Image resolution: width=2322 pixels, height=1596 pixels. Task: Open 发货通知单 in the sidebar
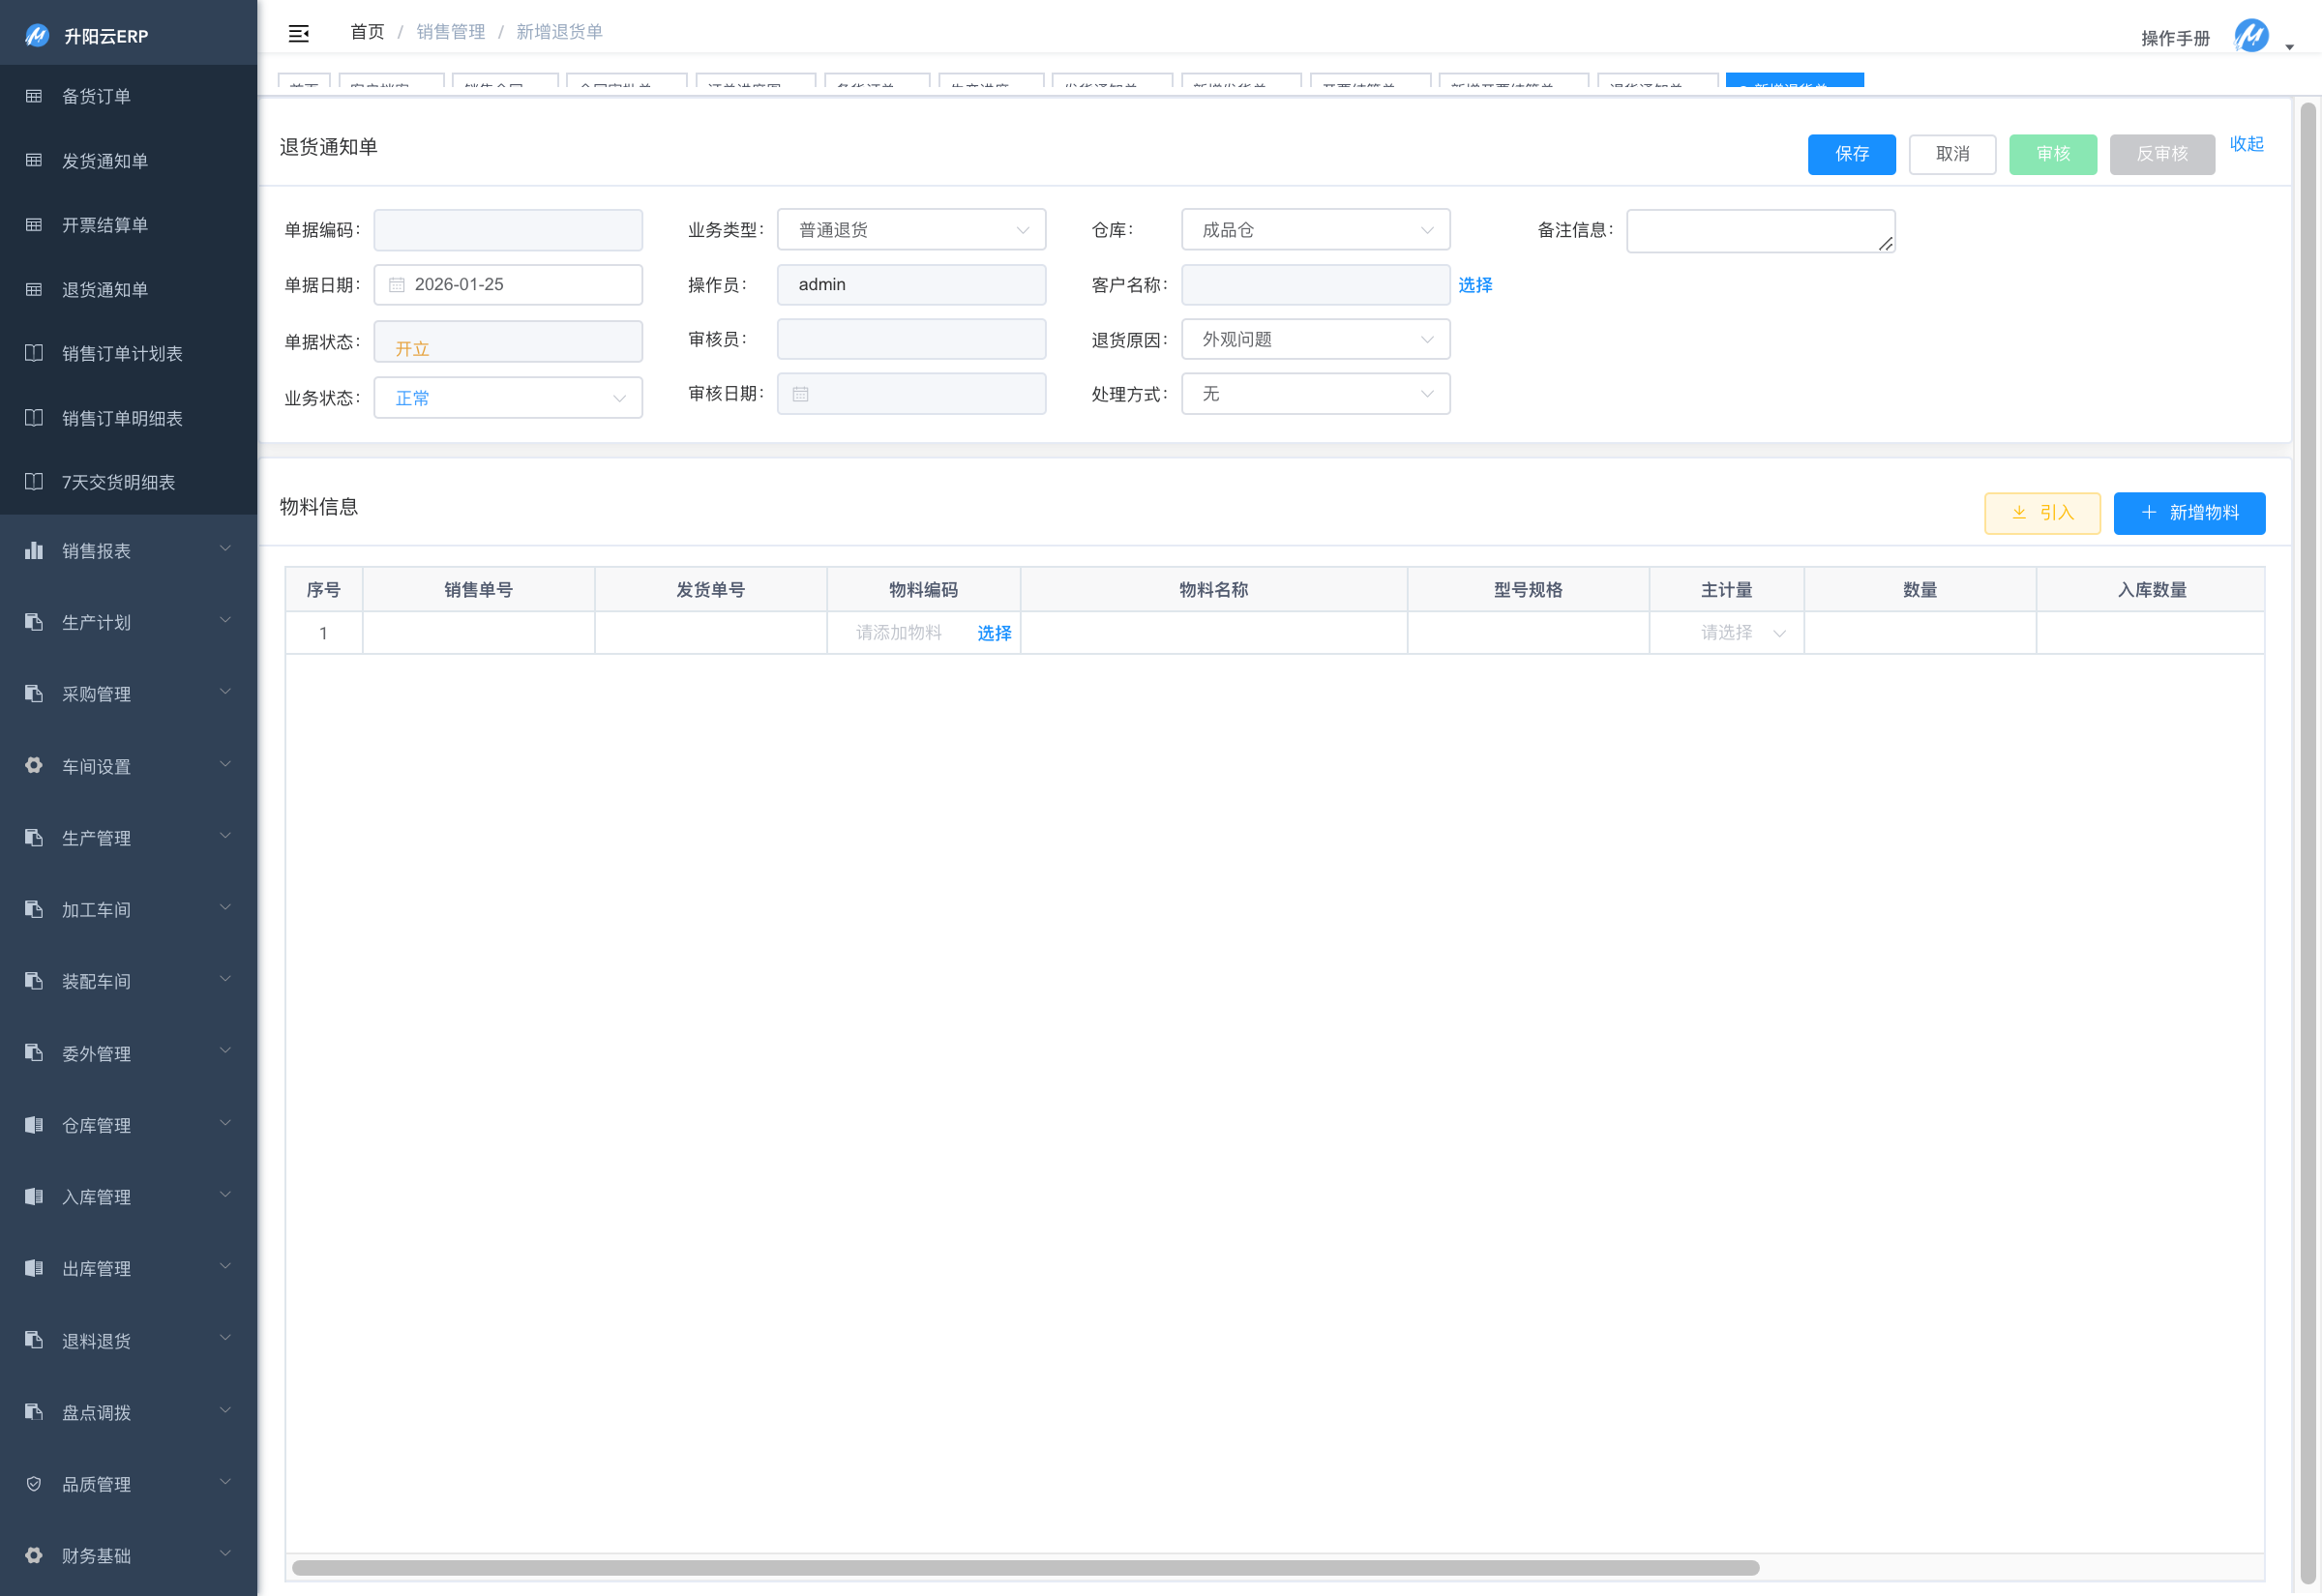tap(105, 161)
